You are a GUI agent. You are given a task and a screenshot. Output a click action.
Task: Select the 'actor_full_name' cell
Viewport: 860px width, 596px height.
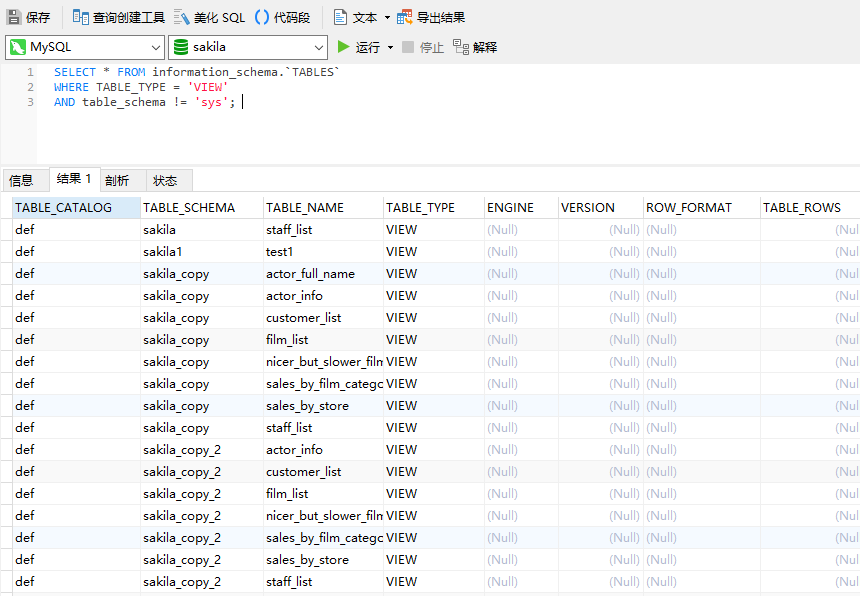[324, 274]
